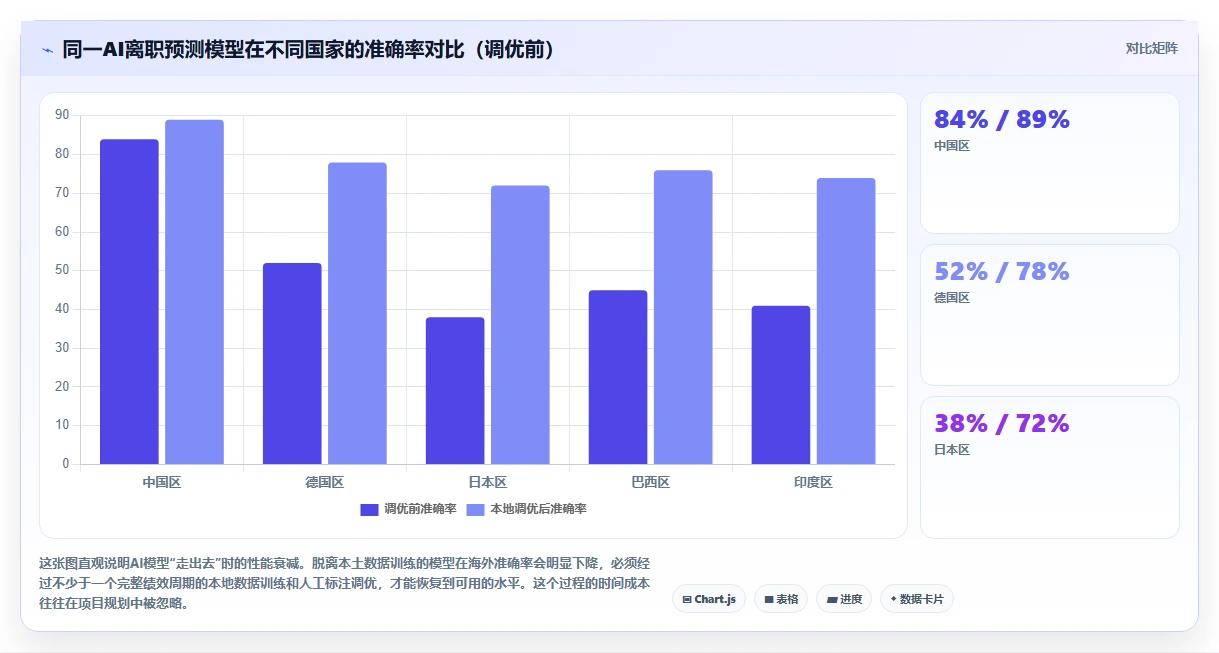Image resolution: width=1219 pixels, height=653 pixels.
Task: Click the 印度区 post-tuning bar at 74
Action: point(846,321)
